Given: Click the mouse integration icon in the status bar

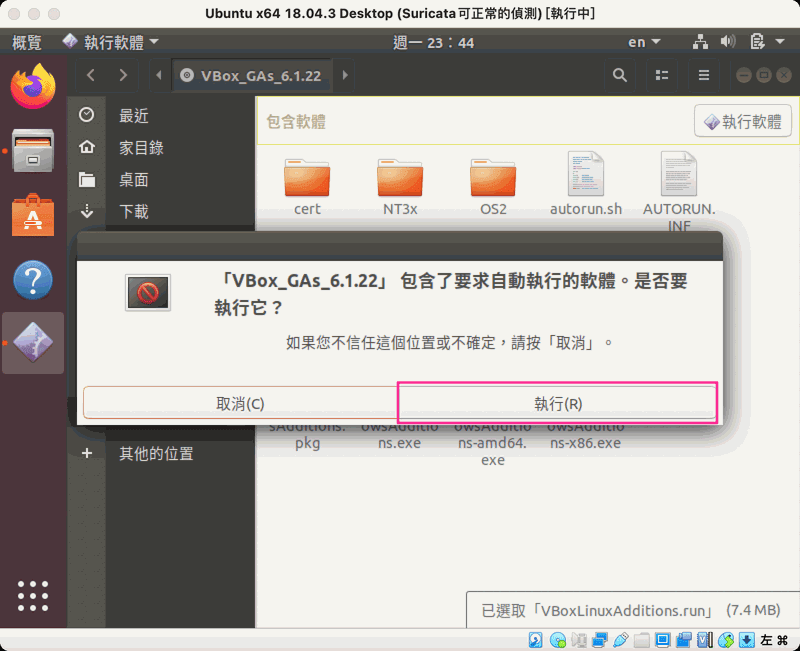Looking at the screenshot, I should [x=726, y=639].
